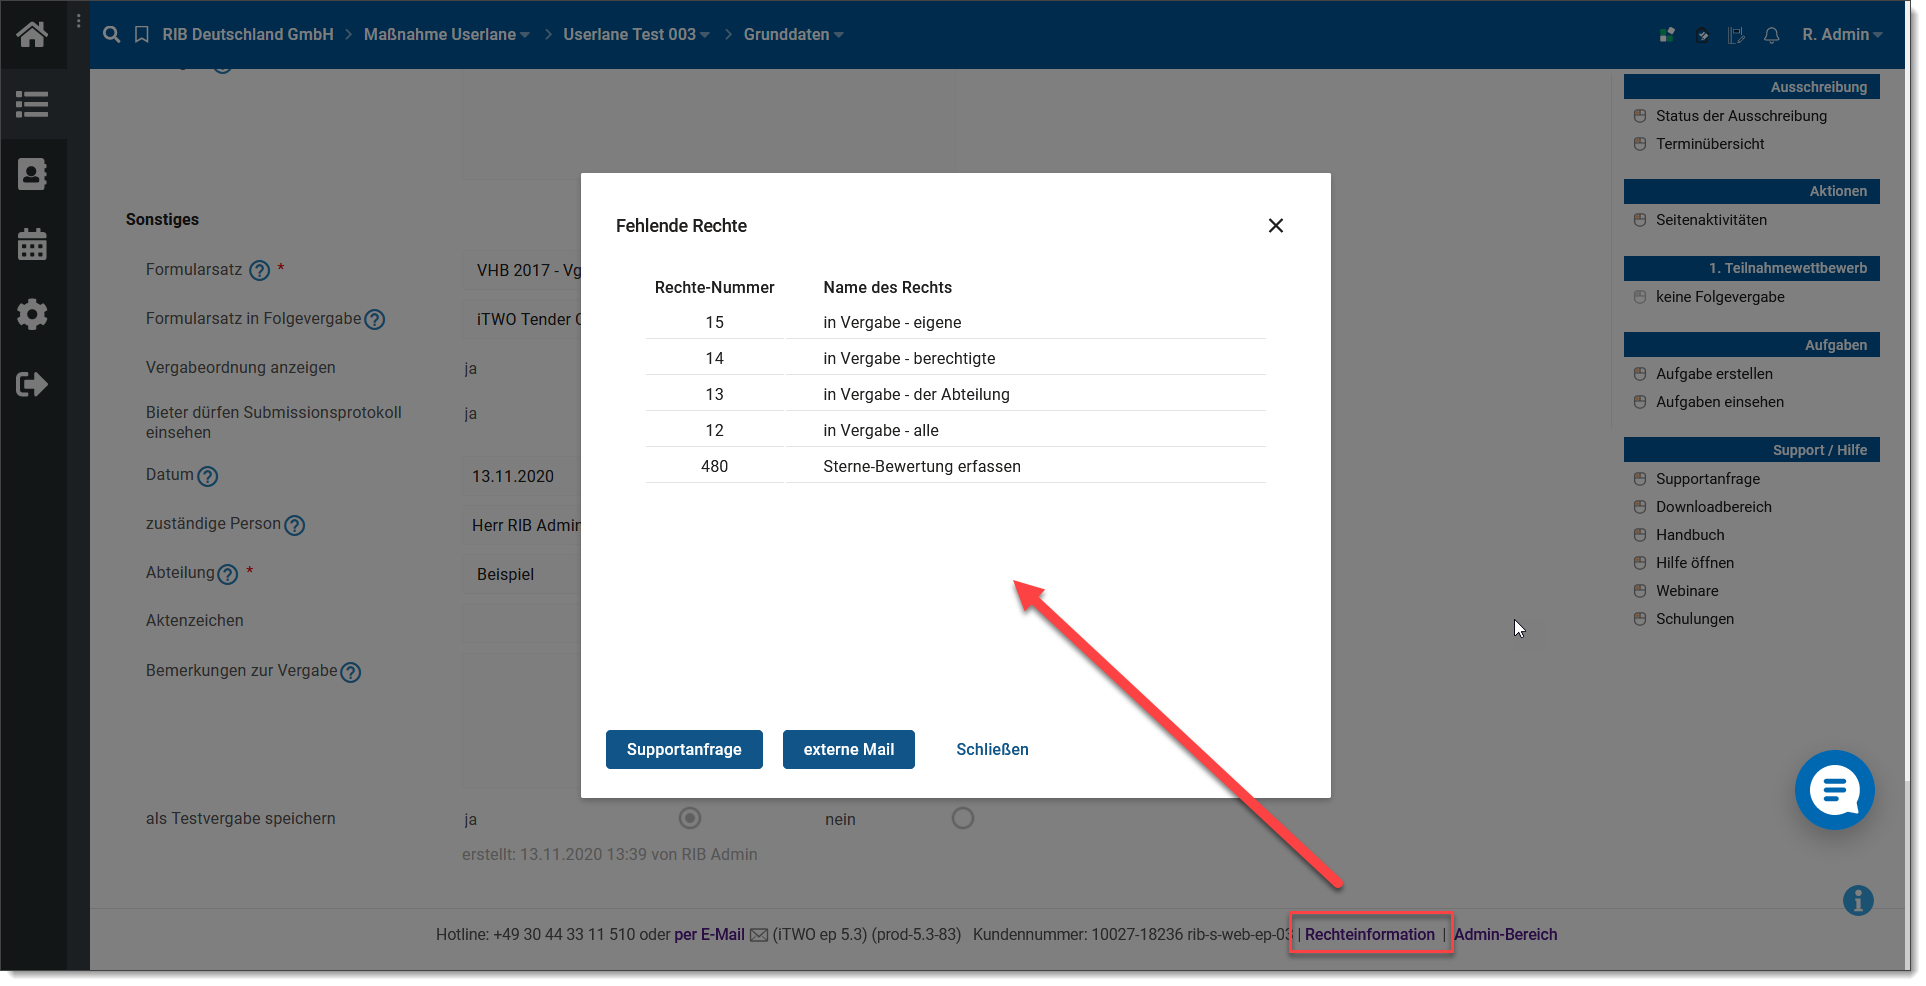Select 'ja' radio for Testvergabe speichern
The width and height of the screenshot is (1926, 986).
(690, 818)
